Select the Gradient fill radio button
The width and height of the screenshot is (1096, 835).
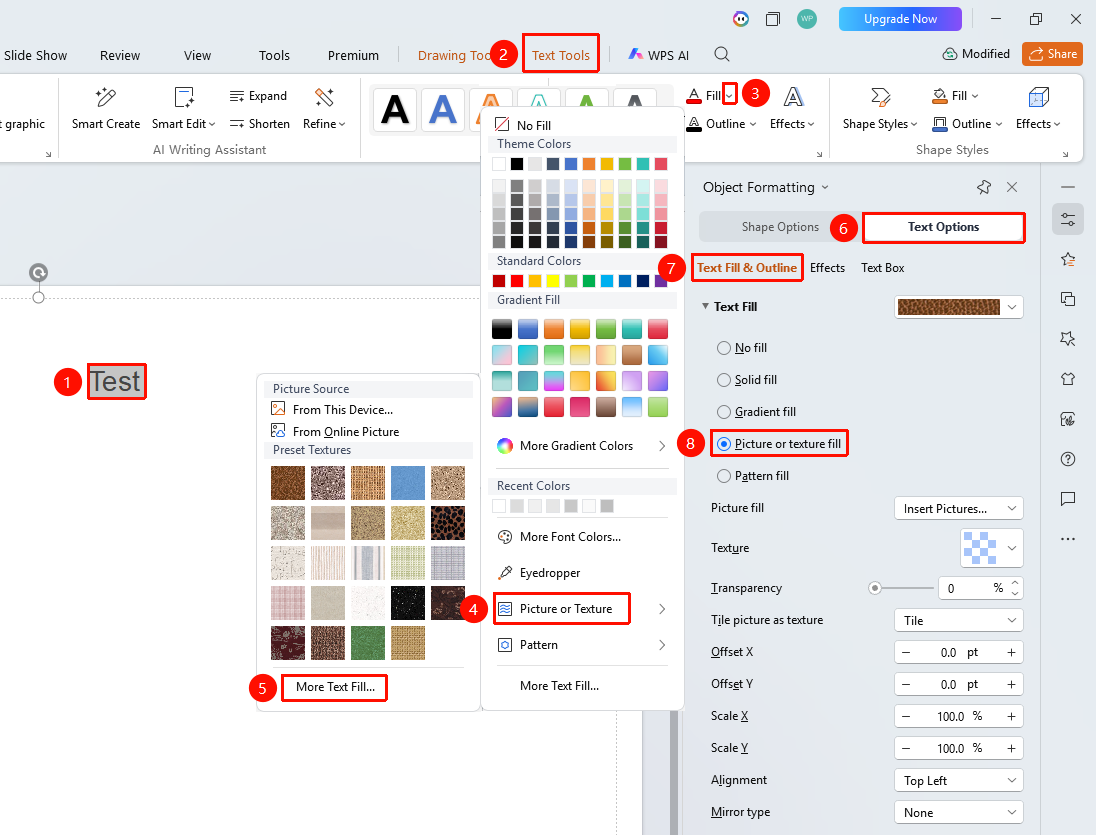click(x=723, y=412)
